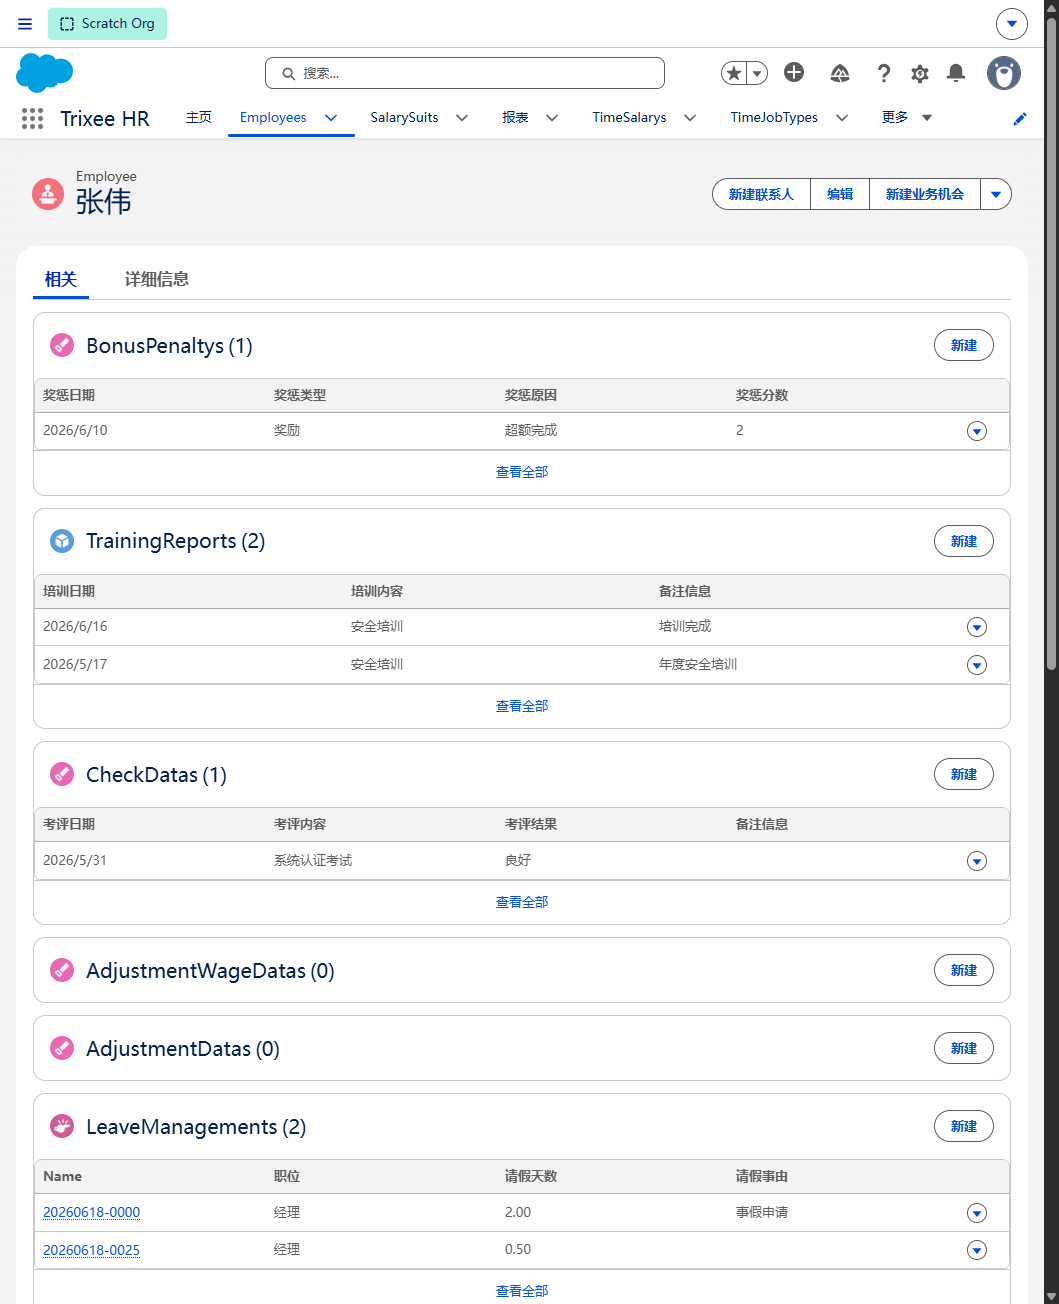Expand the SalarySuits tab chevron
1059x1304 pixels.
[462, 118]
